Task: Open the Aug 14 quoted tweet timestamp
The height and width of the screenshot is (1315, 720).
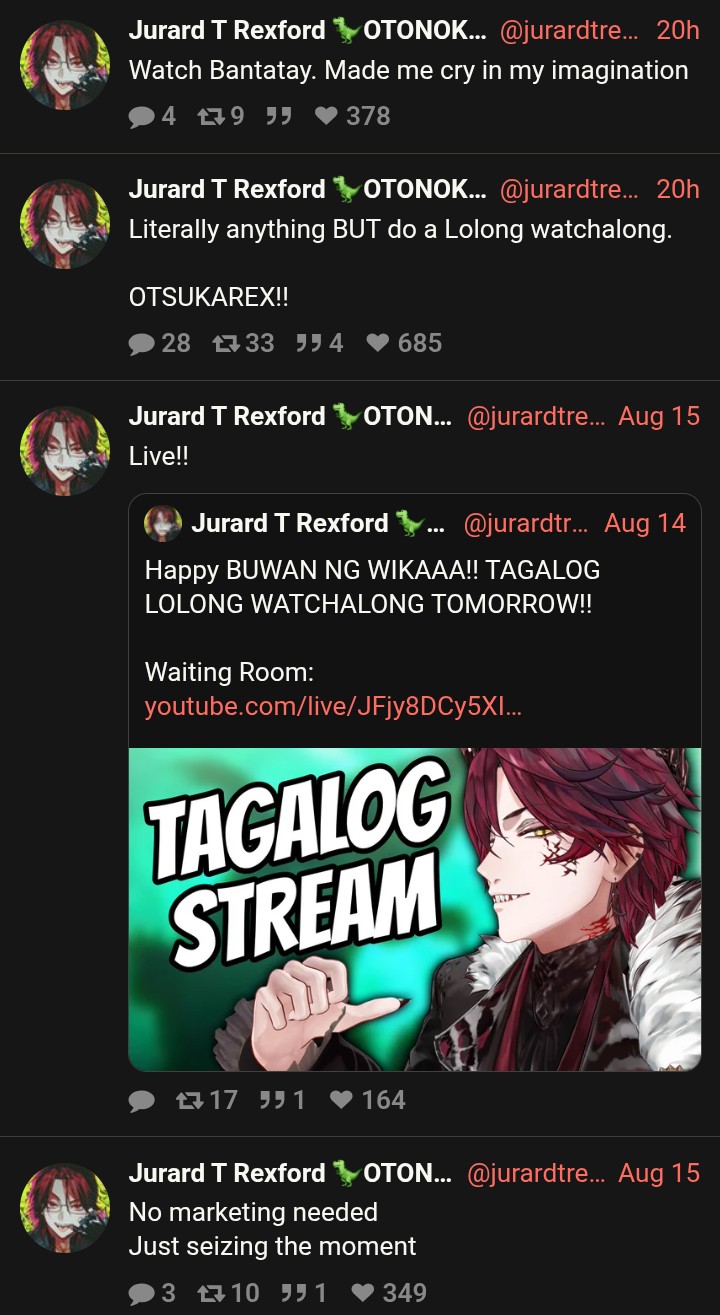Action: click(x=645, y=523)
